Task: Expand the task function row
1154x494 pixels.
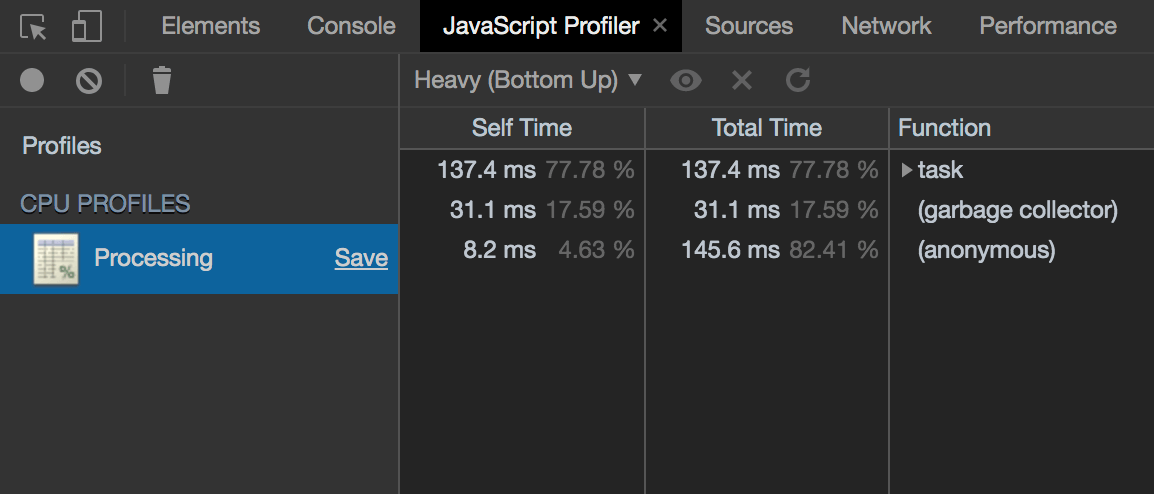Action: [x=906, y=170]
